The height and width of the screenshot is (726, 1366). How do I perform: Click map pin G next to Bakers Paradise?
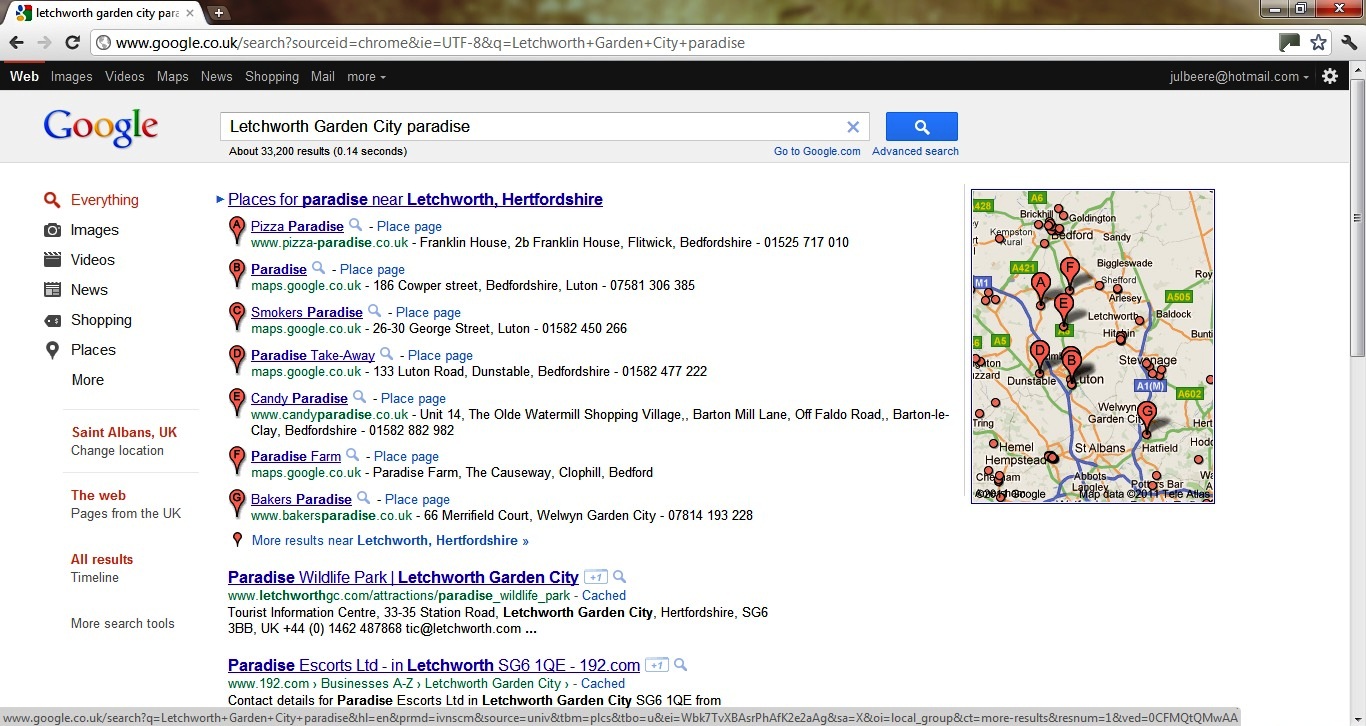[x=237, y=503]
